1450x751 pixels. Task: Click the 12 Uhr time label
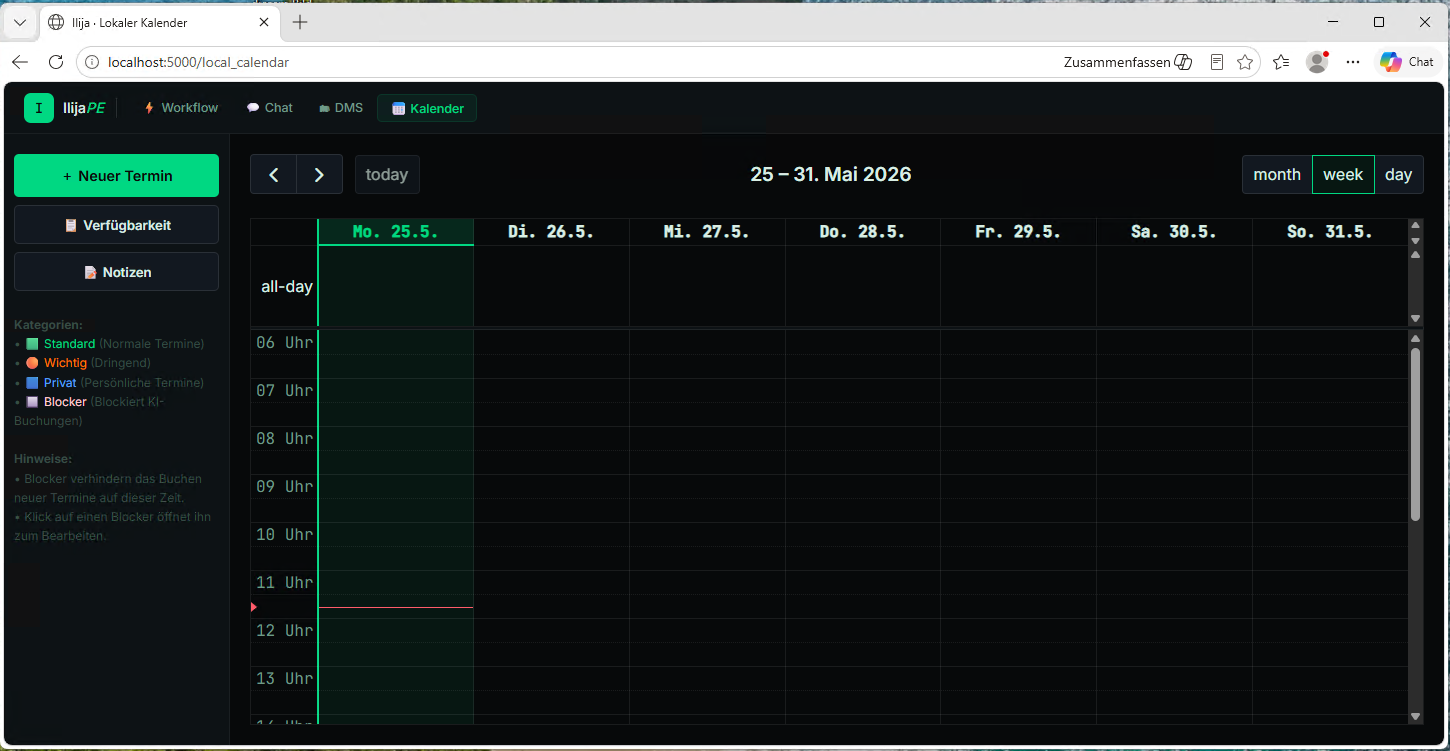[285, 631]
